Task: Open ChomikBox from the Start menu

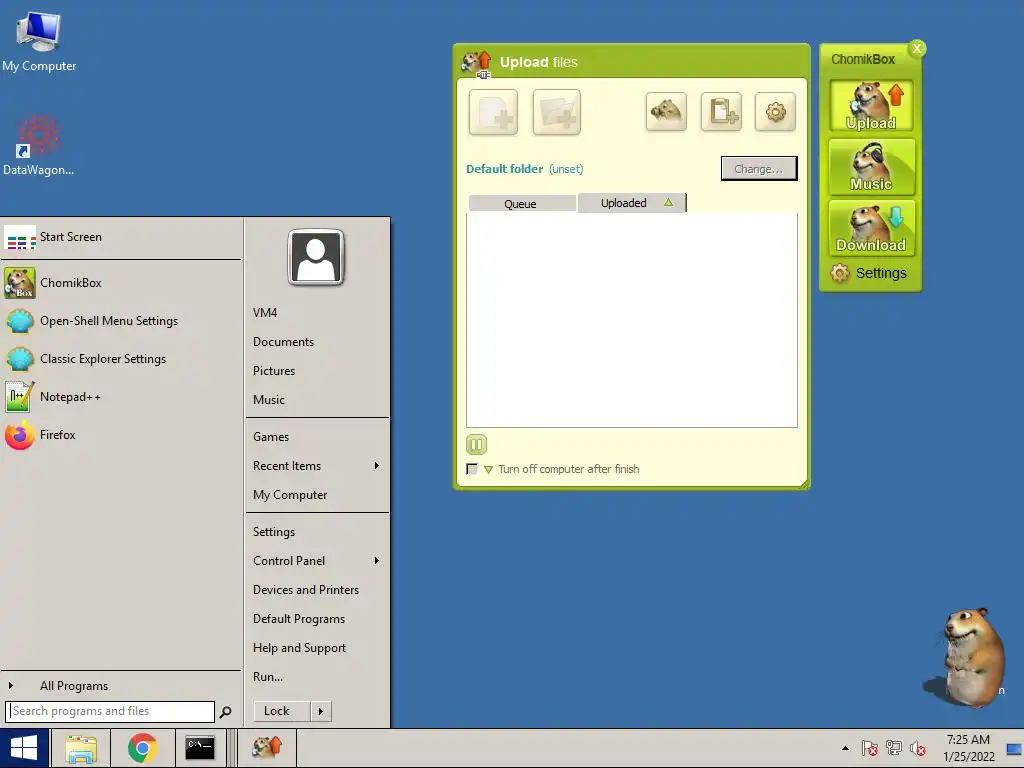Action: (x=121, y=283)
